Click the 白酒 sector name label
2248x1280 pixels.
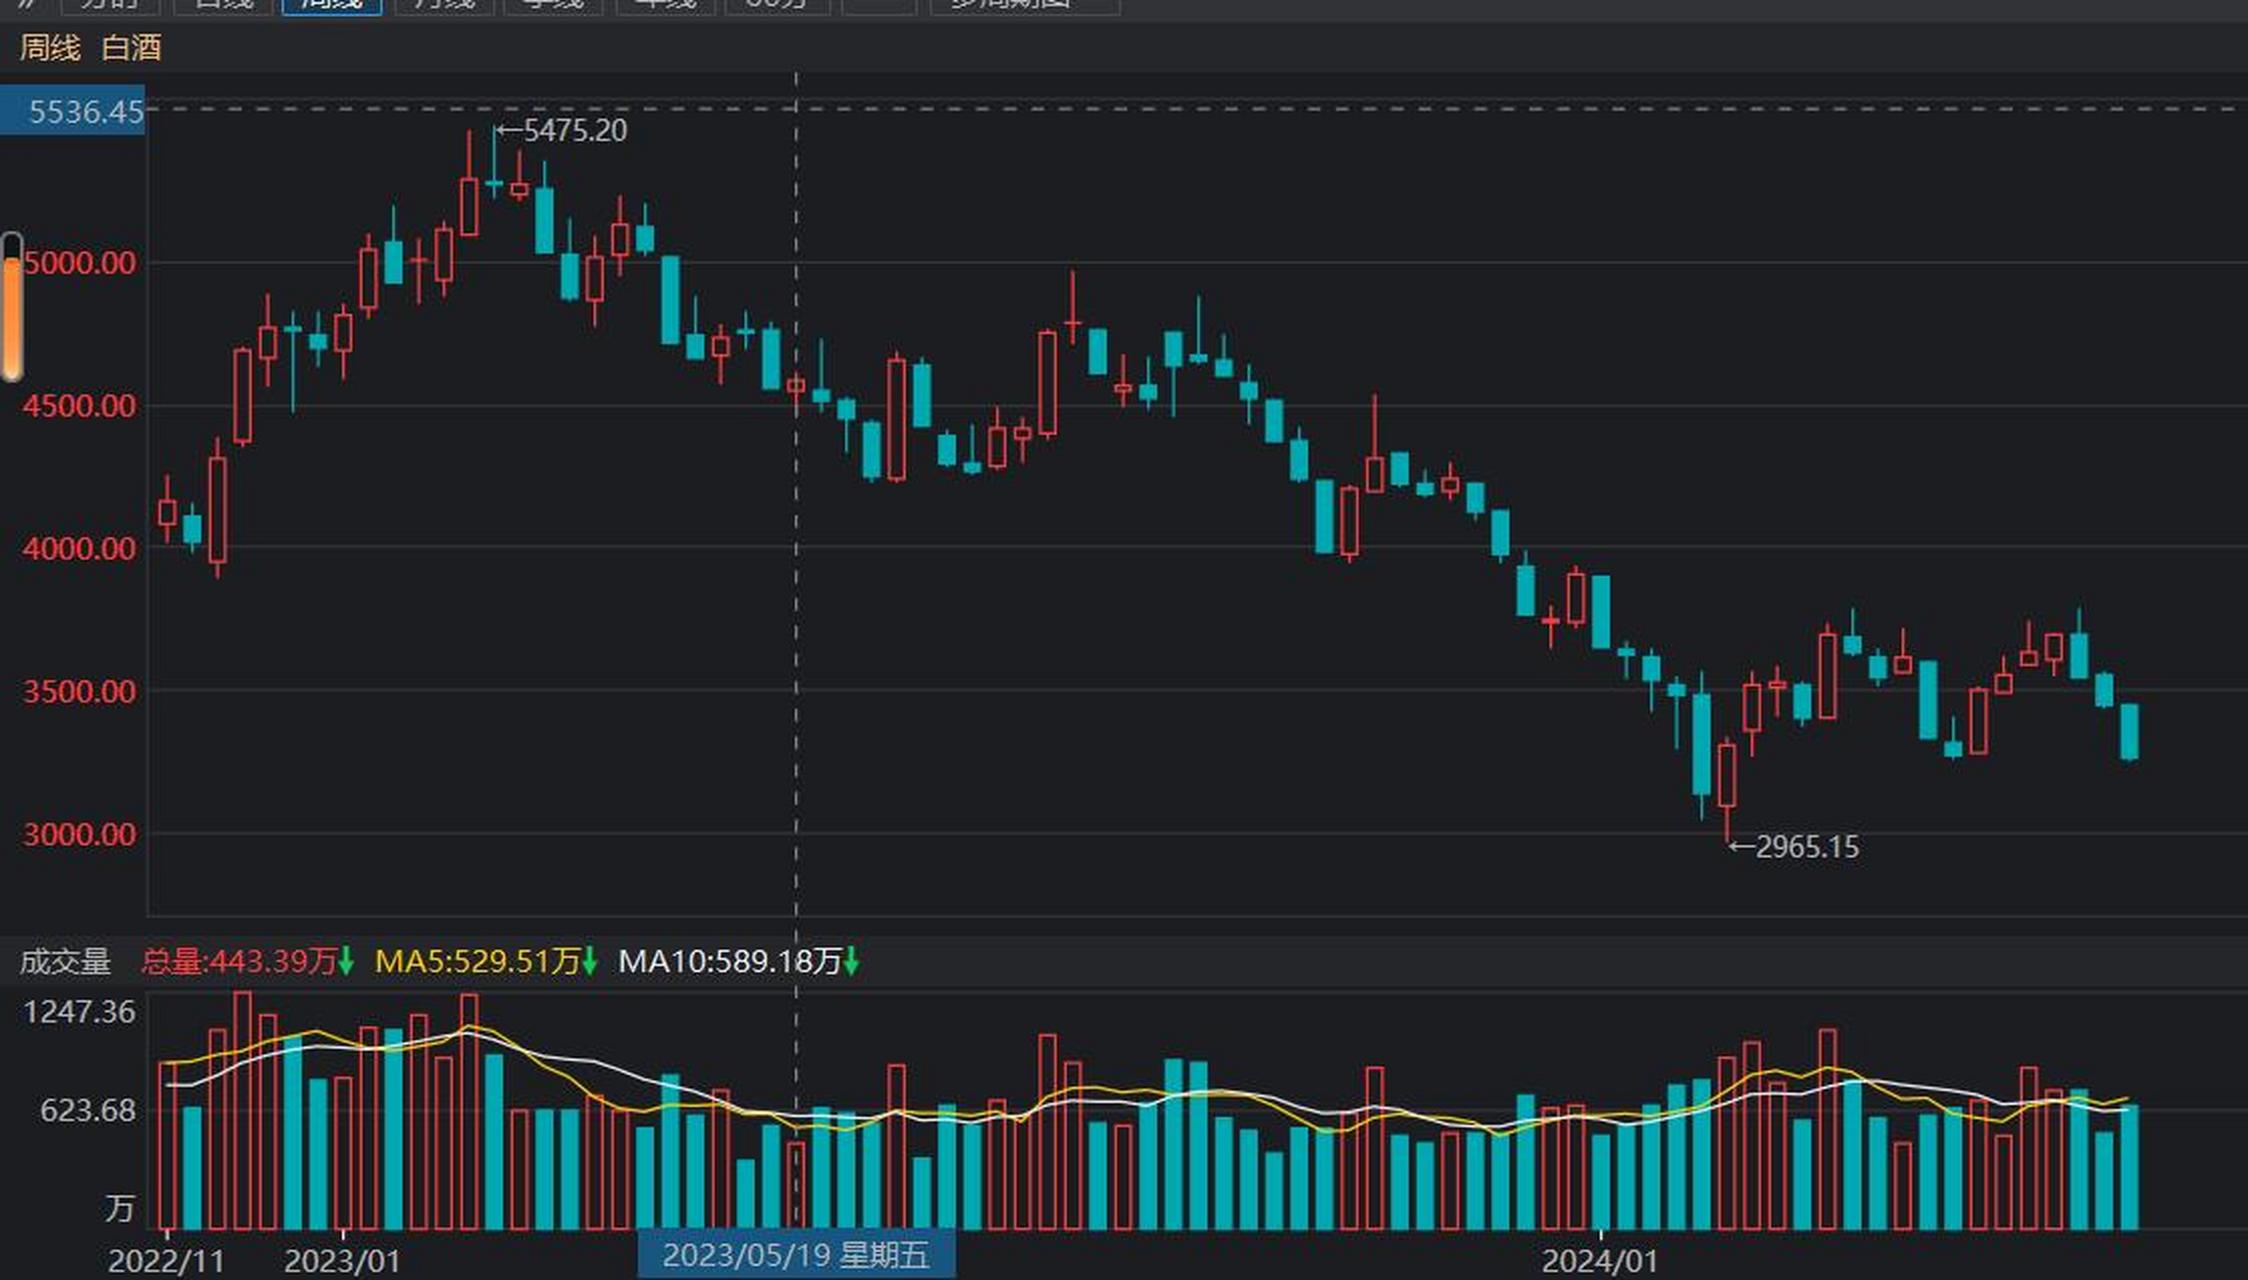click(x=132, y=48)
